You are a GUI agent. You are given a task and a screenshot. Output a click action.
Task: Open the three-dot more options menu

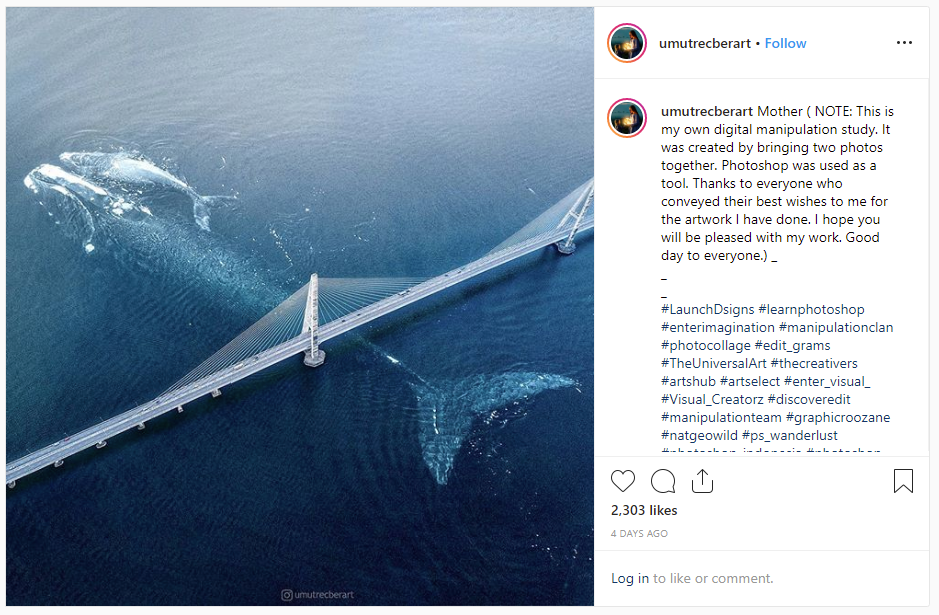(x=904, y=43)
